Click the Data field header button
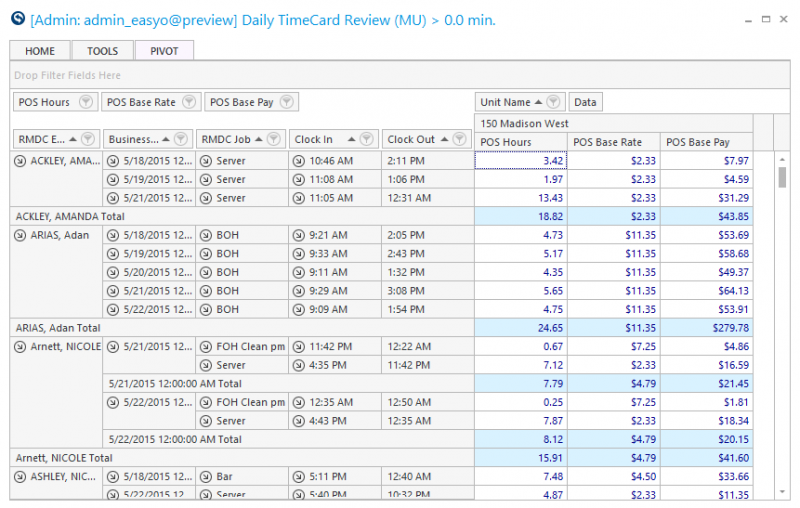This screenshot has width=800, height=508. coord(585,102)
